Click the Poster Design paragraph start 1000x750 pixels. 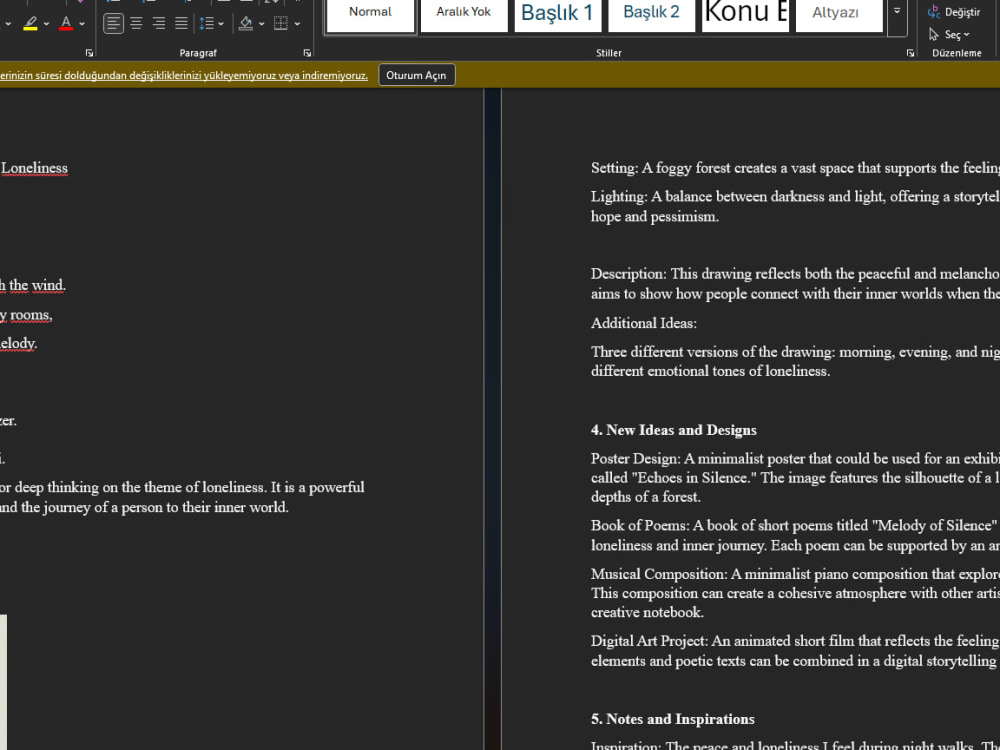[x=634, y=459]
